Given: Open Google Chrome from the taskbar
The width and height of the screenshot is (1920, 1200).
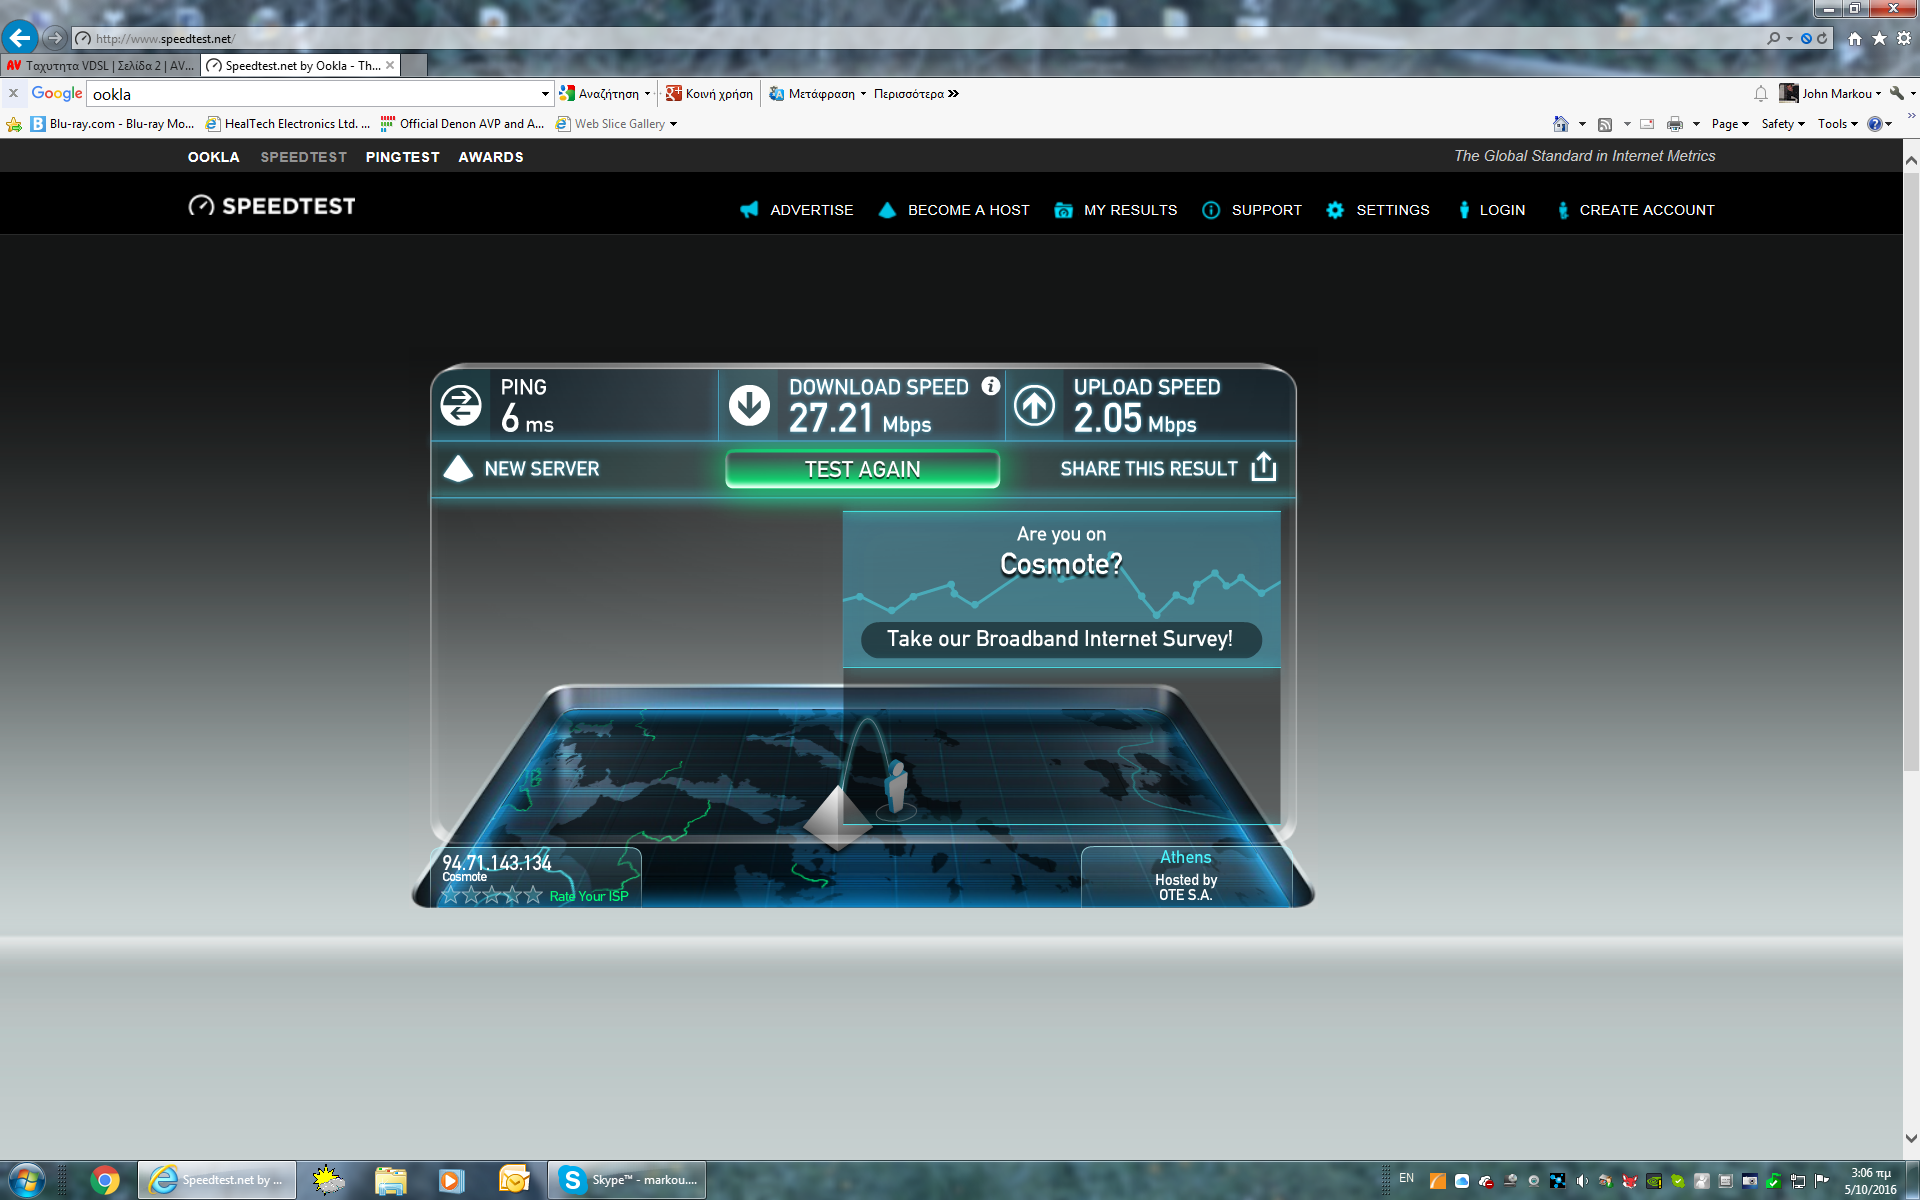Looking at the screenshot, I should tap(105, 1180).
